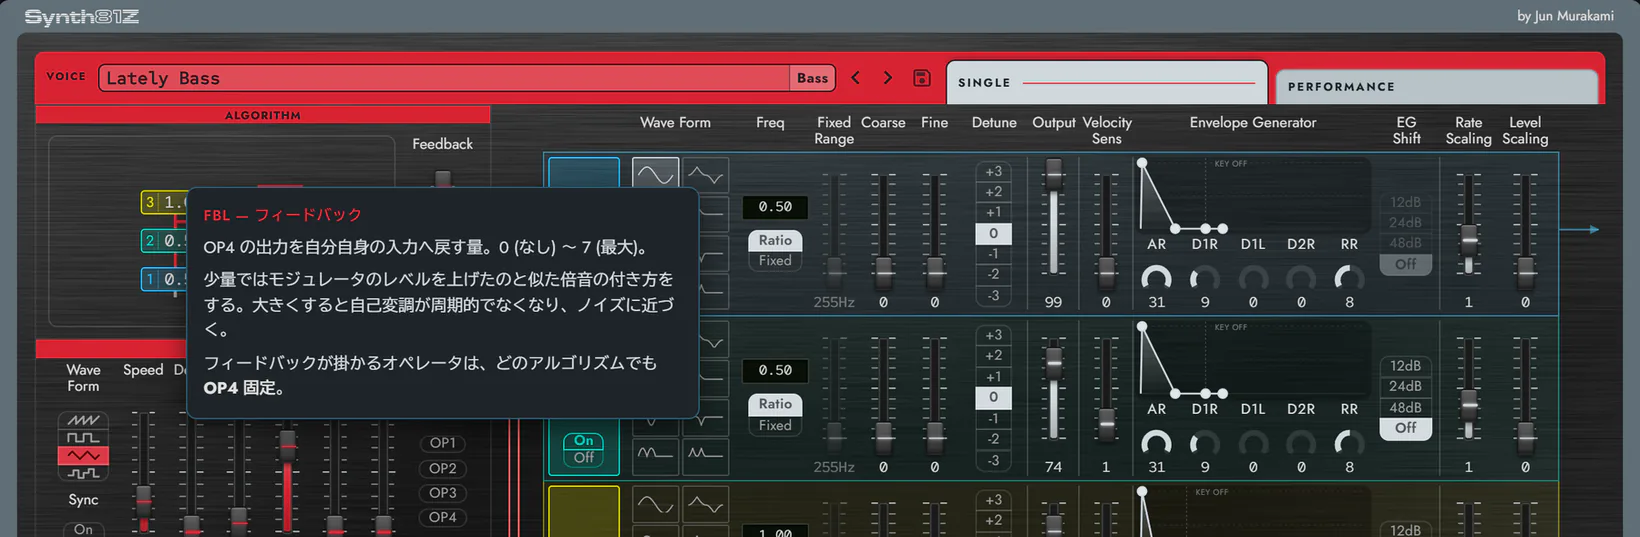Viewport: 1640px width, 537px height.
Task: Toggle the OP3 LFO destination button
Action: point(443,493)
